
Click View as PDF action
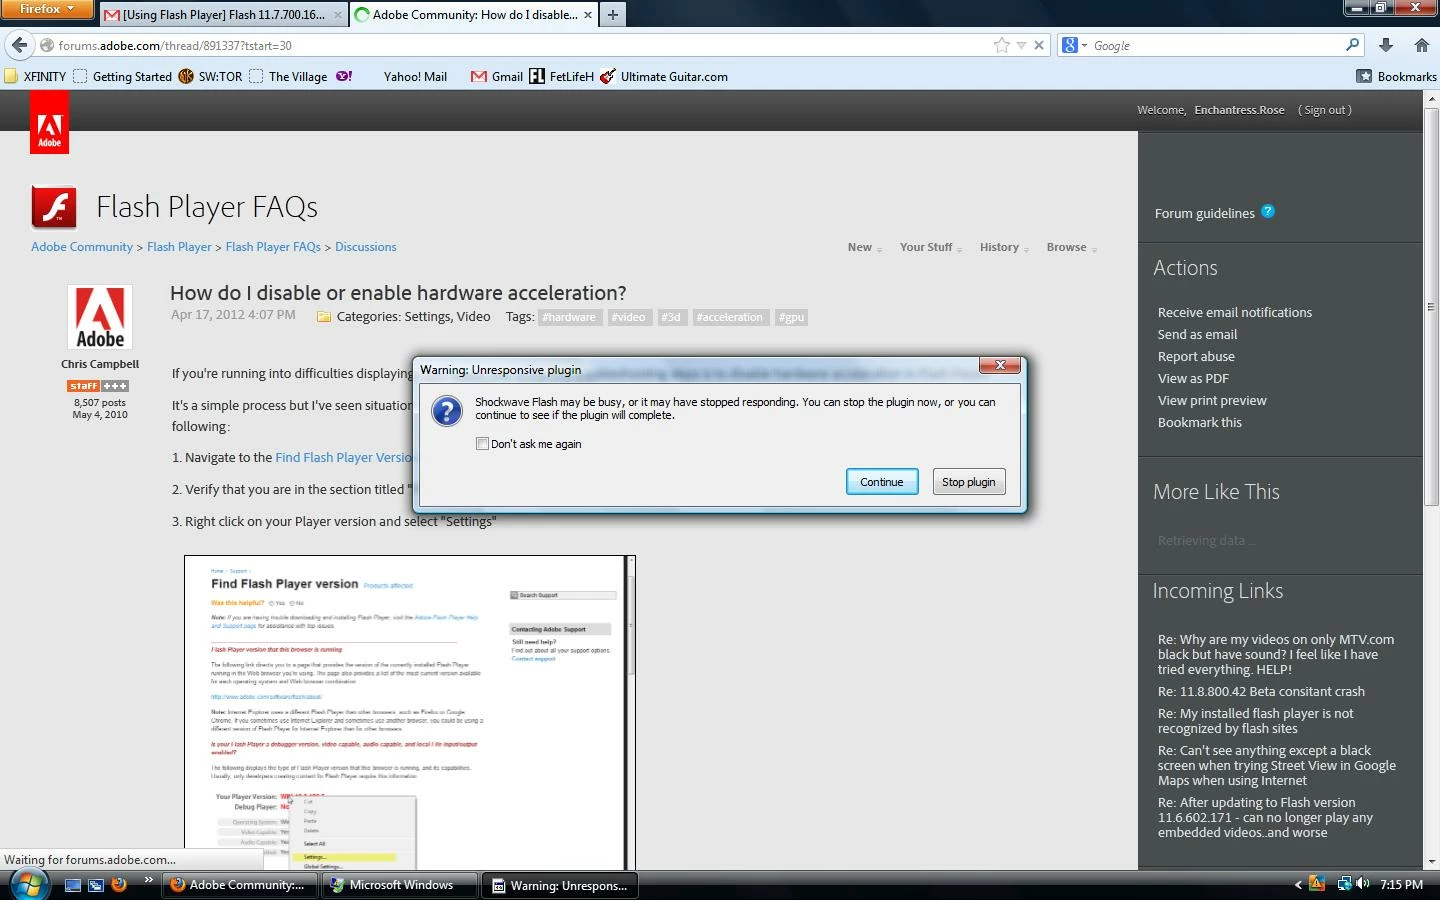coord(1193,378)
